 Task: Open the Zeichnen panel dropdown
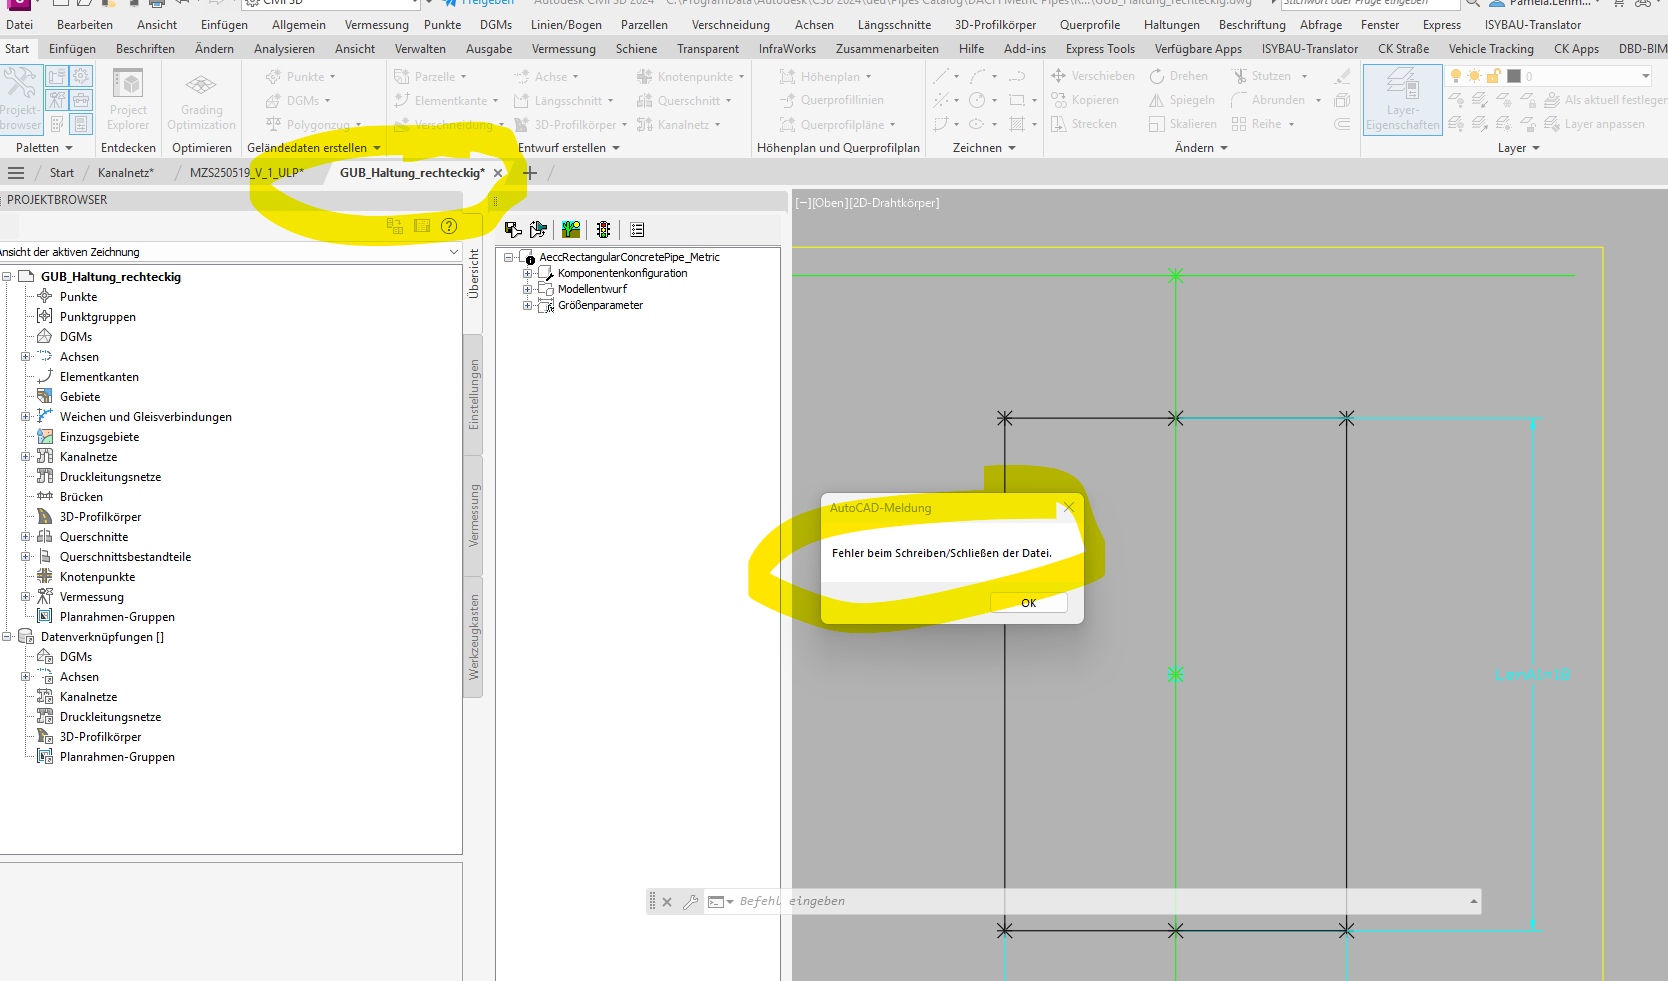click(984, 148)
